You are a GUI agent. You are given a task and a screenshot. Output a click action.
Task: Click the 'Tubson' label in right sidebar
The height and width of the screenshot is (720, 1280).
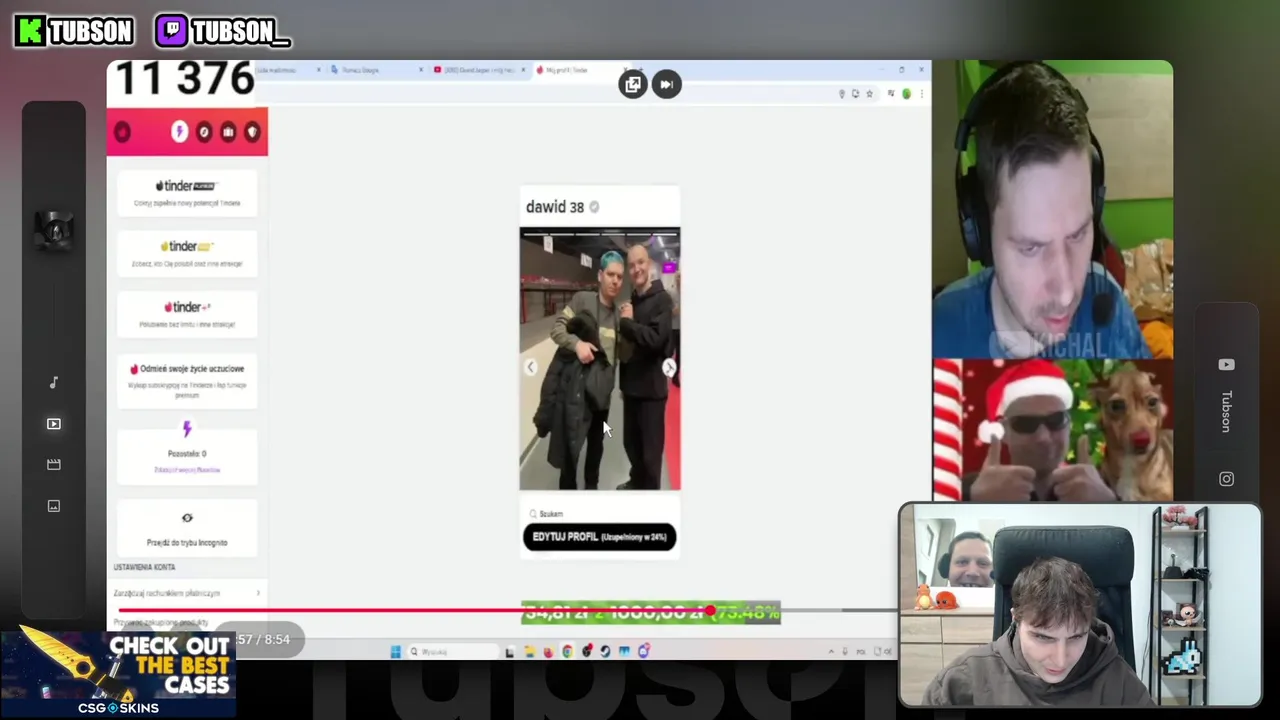(1226, 411)
